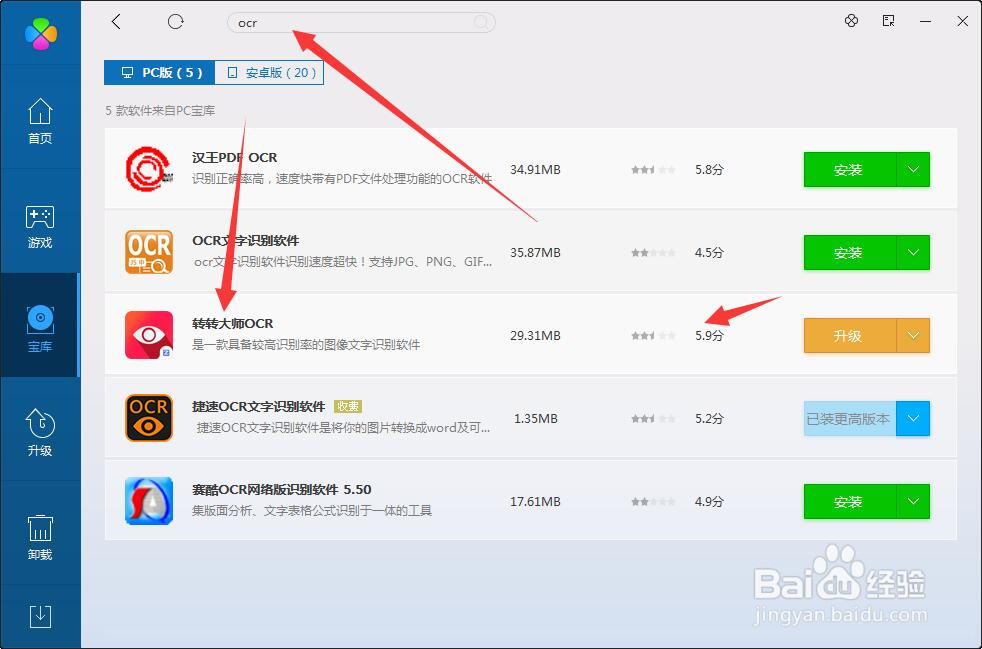Open 首页 home in sidebar
Image resolution: width=982 pixels, height=649 pixels.
click(40, 121)
